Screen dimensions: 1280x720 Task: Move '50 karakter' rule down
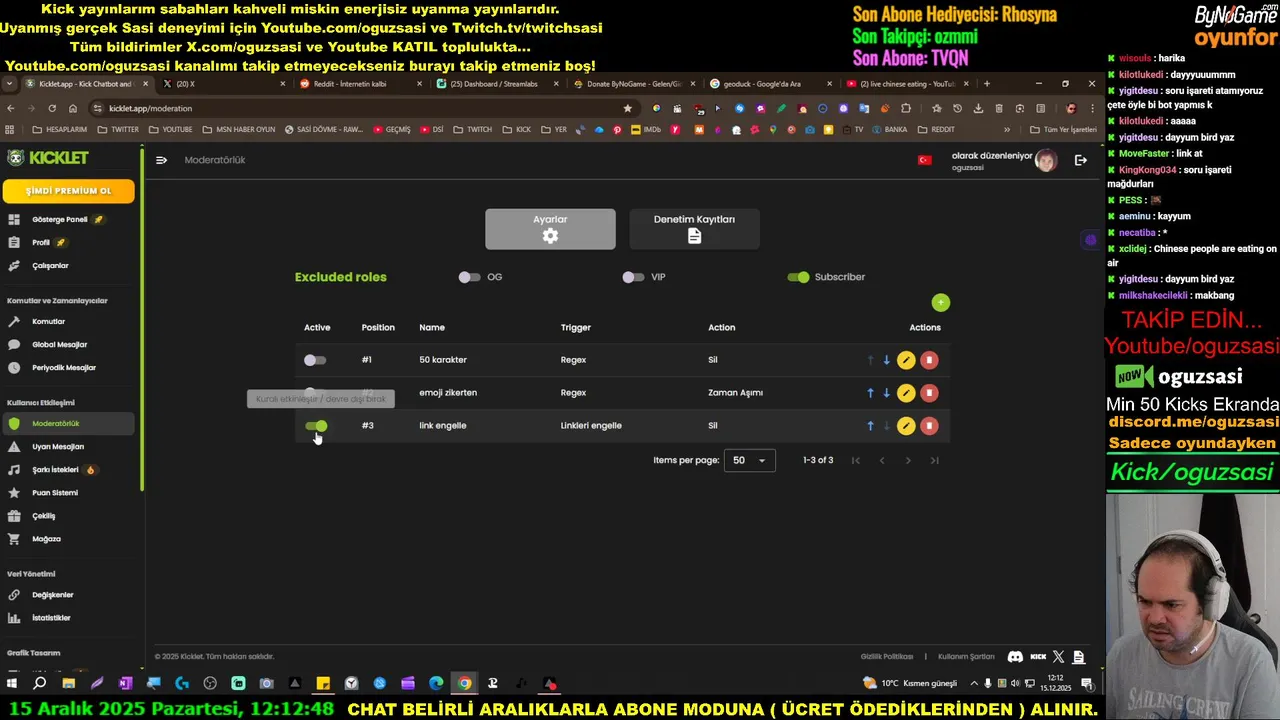click(886, 360)
